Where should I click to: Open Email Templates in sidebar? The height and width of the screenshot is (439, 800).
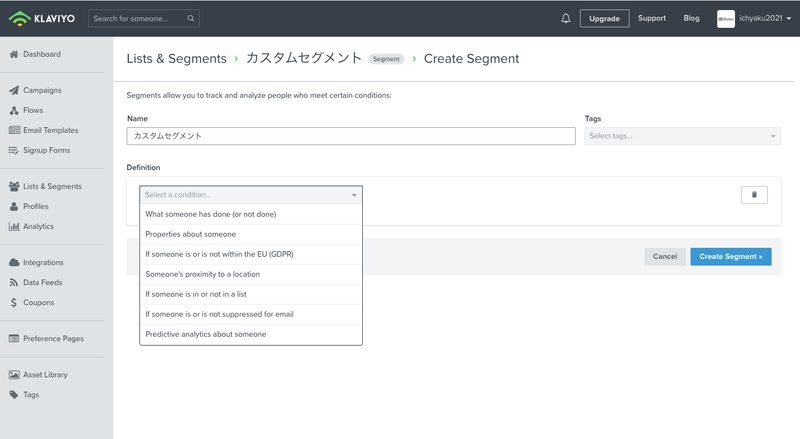tap(51, 130)
